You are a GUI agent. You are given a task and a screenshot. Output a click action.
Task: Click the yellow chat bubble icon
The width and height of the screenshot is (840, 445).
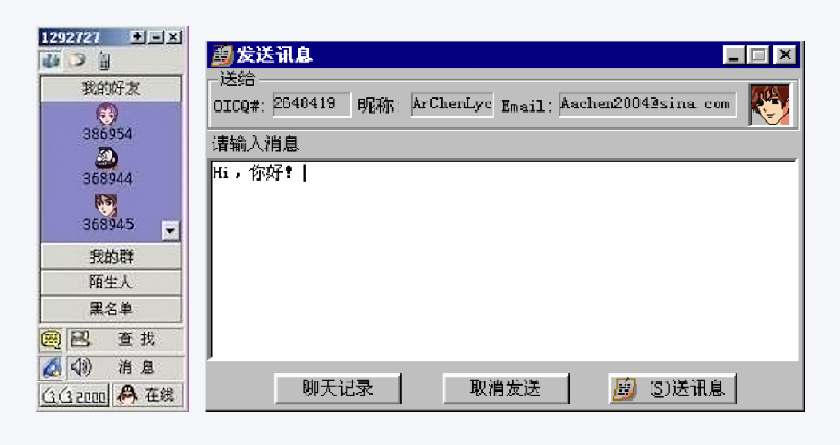click(51, 340)
